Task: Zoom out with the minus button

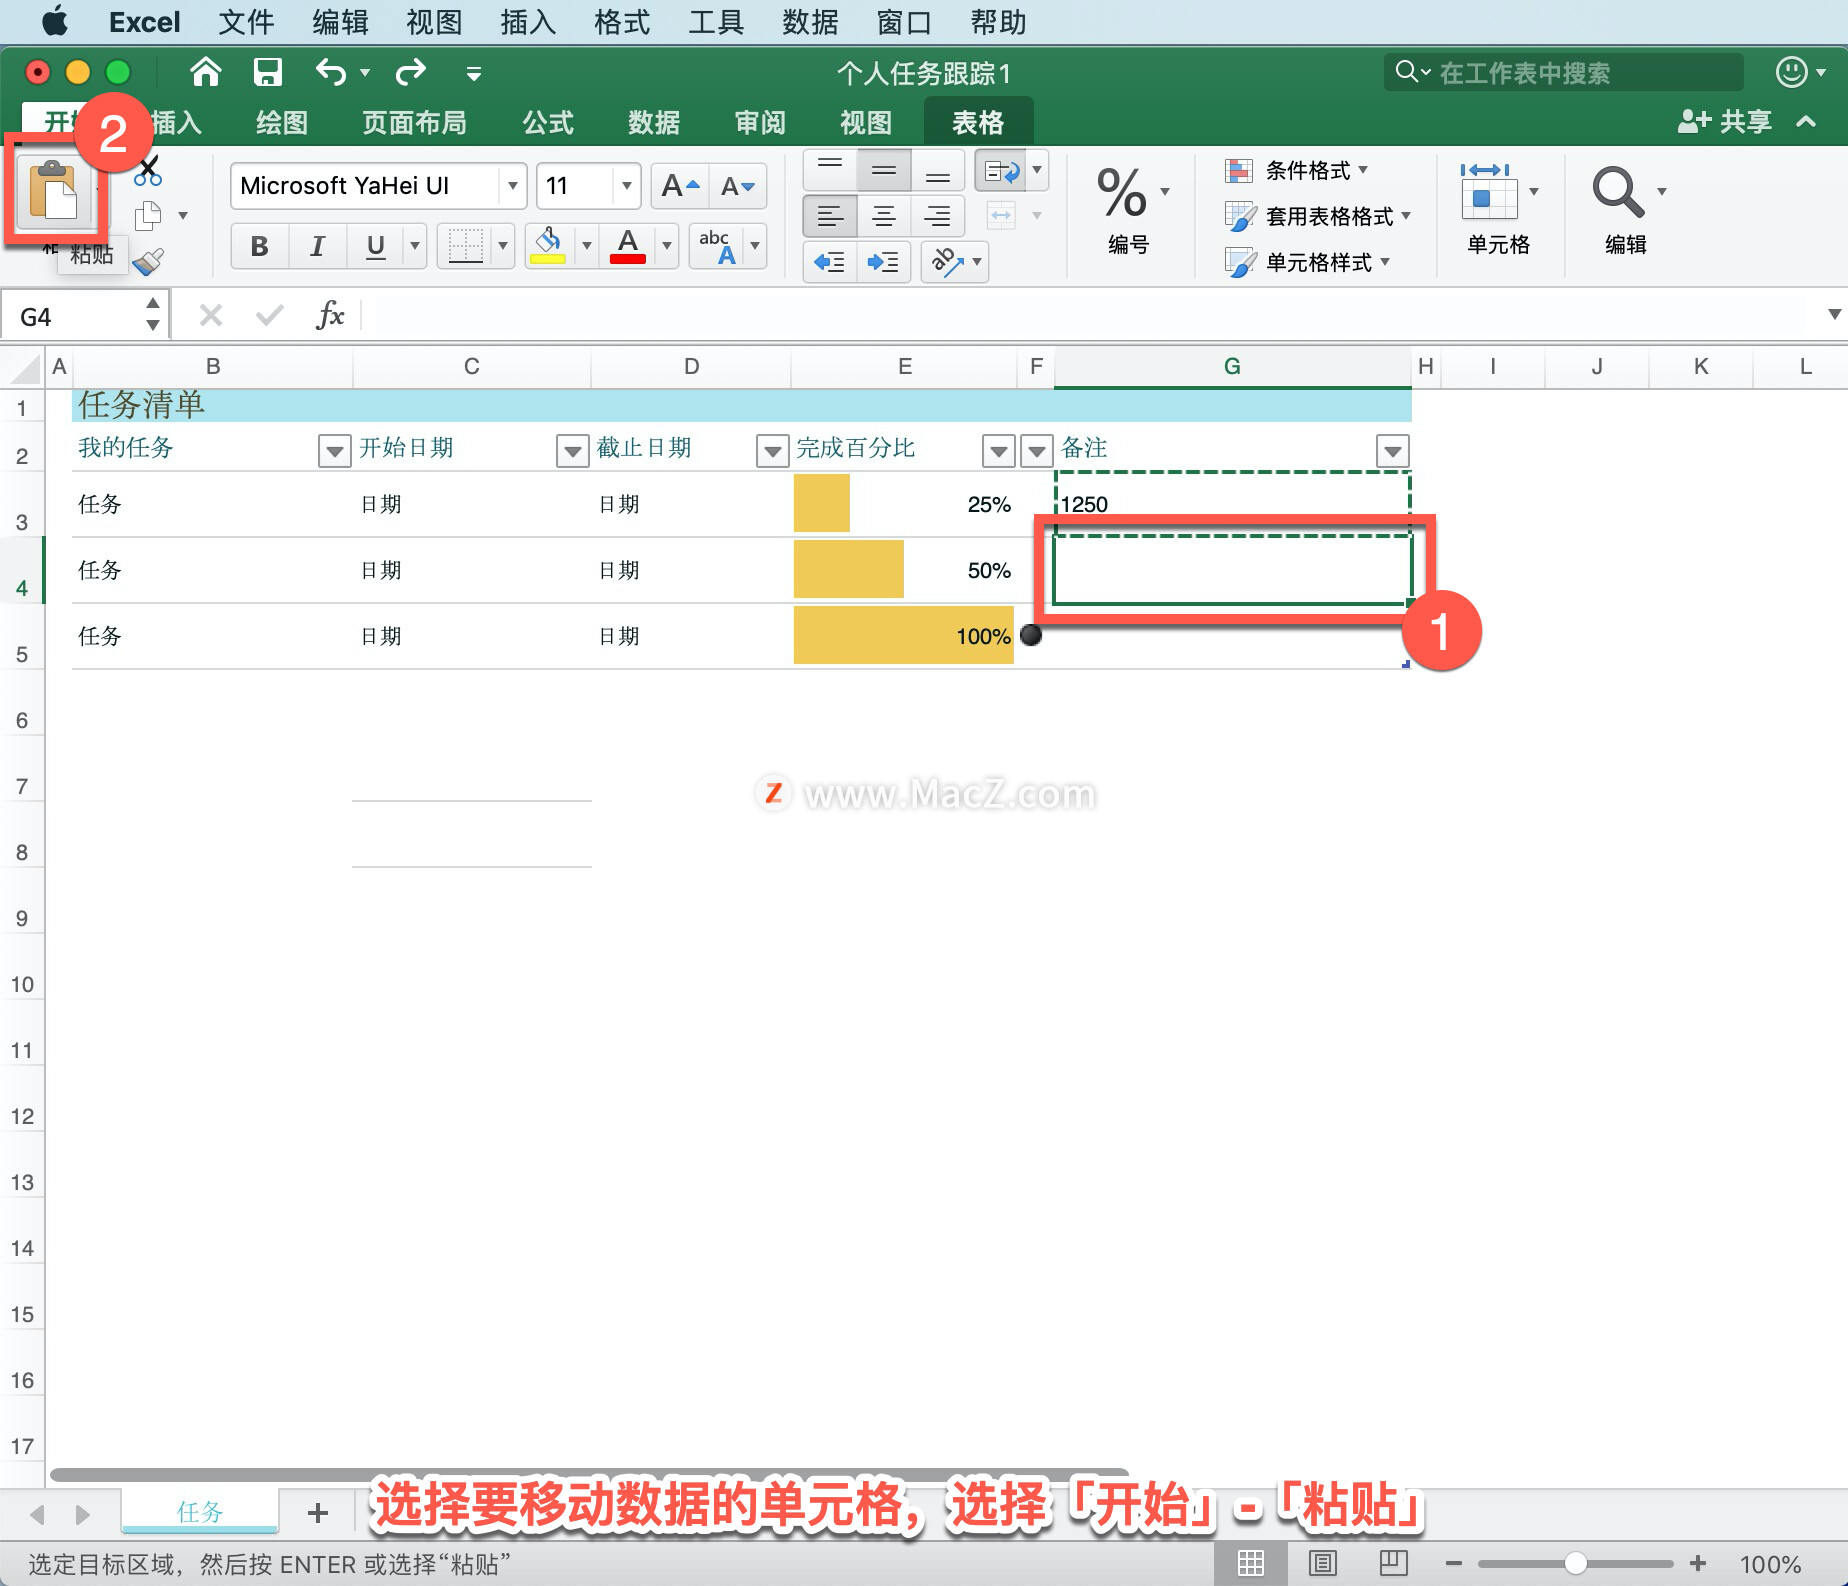Action: point(1454,1563)
